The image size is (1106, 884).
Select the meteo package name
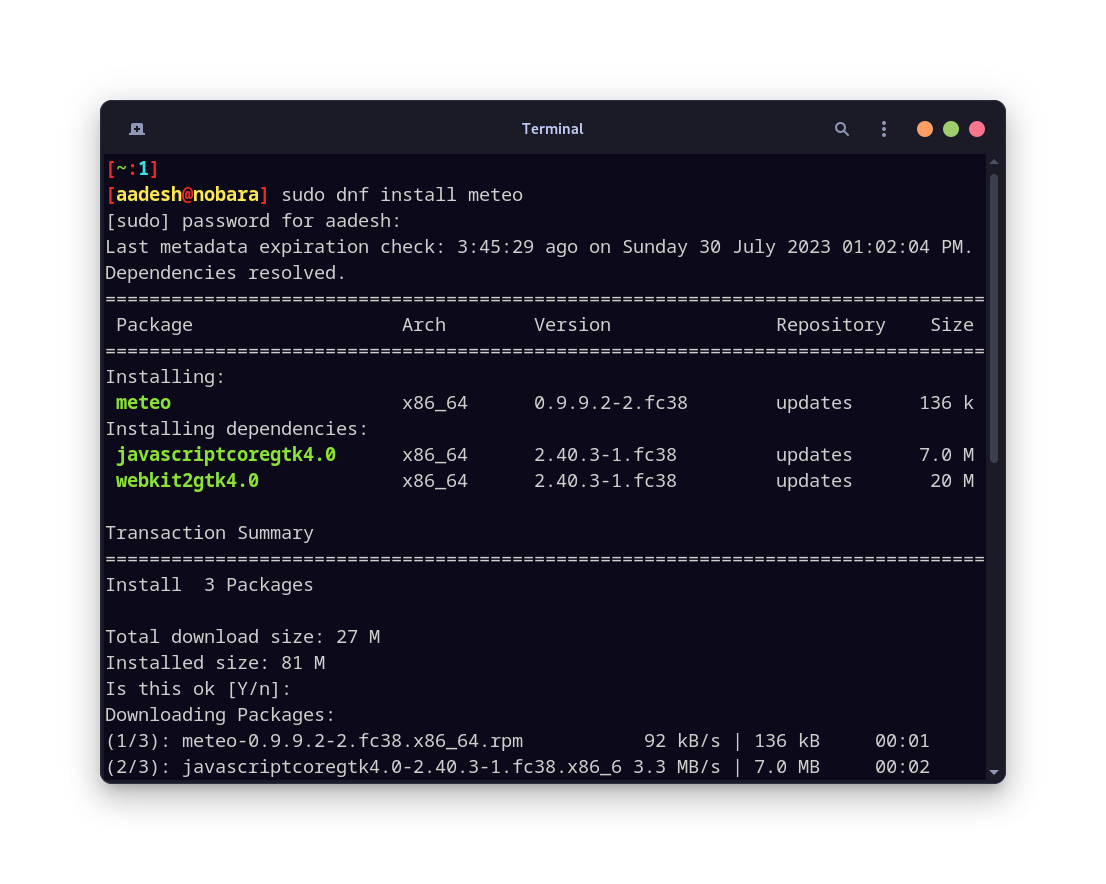point(143,402)
